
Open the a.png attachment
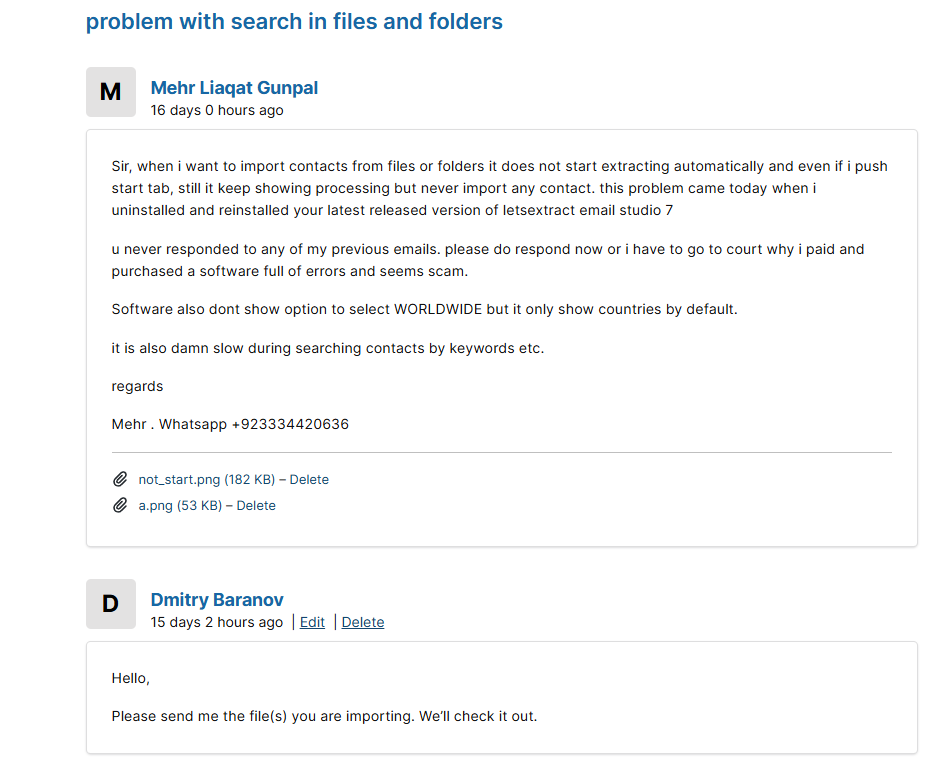[180, 505]
